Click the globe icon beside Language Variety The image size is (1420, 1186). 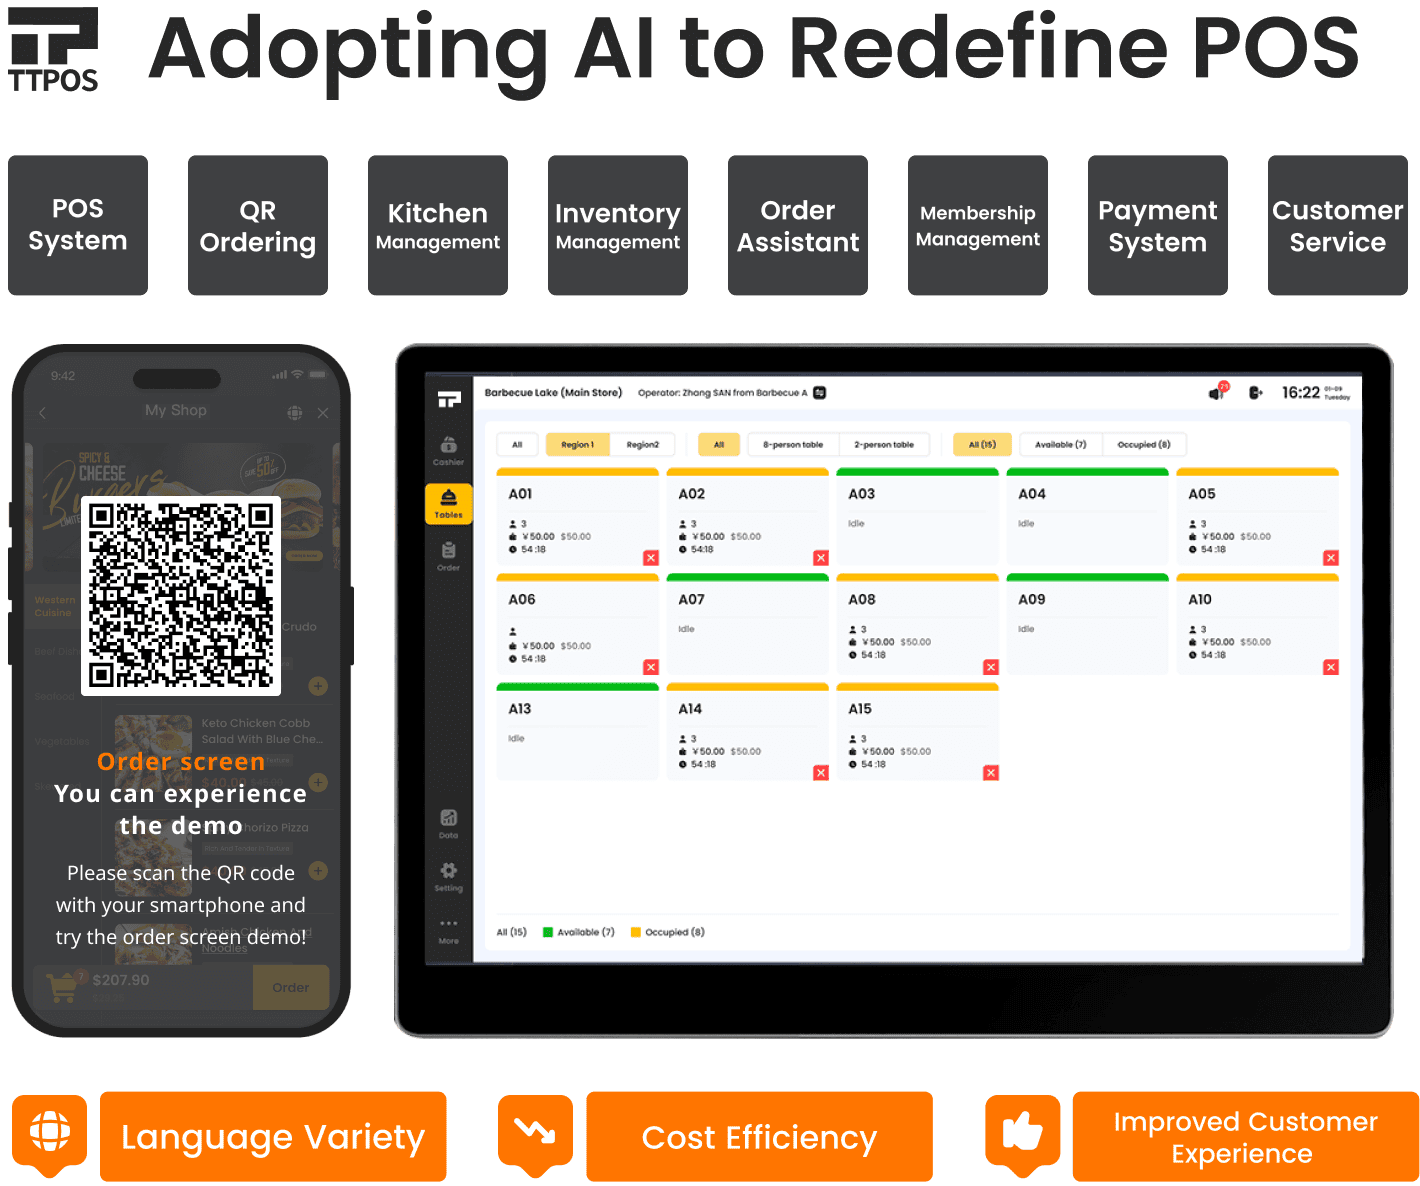click(x=50, y=1135)
